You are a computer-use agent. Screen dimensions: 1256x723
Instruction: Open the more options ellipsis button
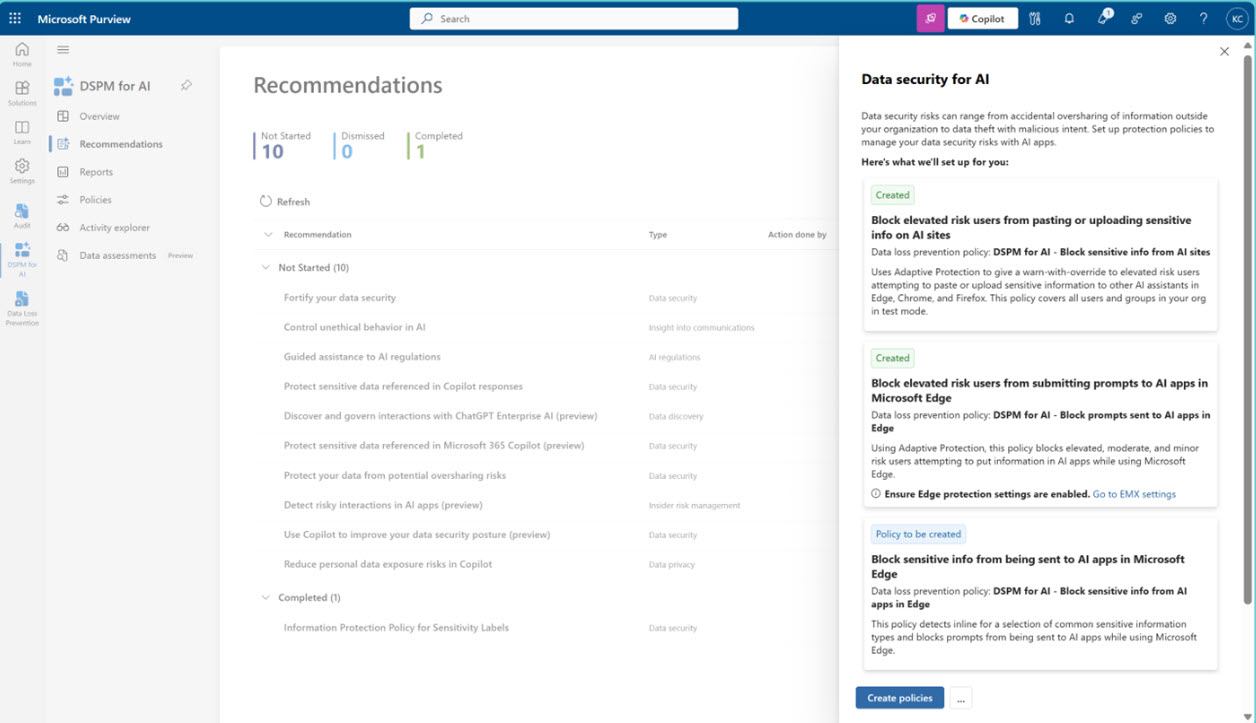960,698
